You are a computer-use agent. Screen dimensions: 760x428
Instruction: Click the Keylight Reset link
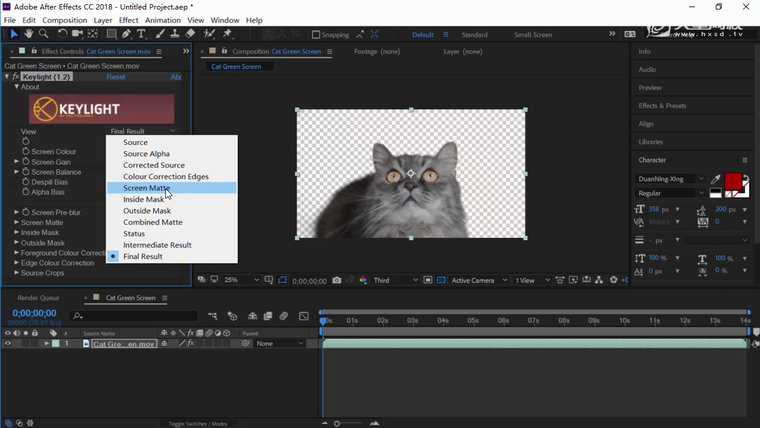tap(116, 77)
